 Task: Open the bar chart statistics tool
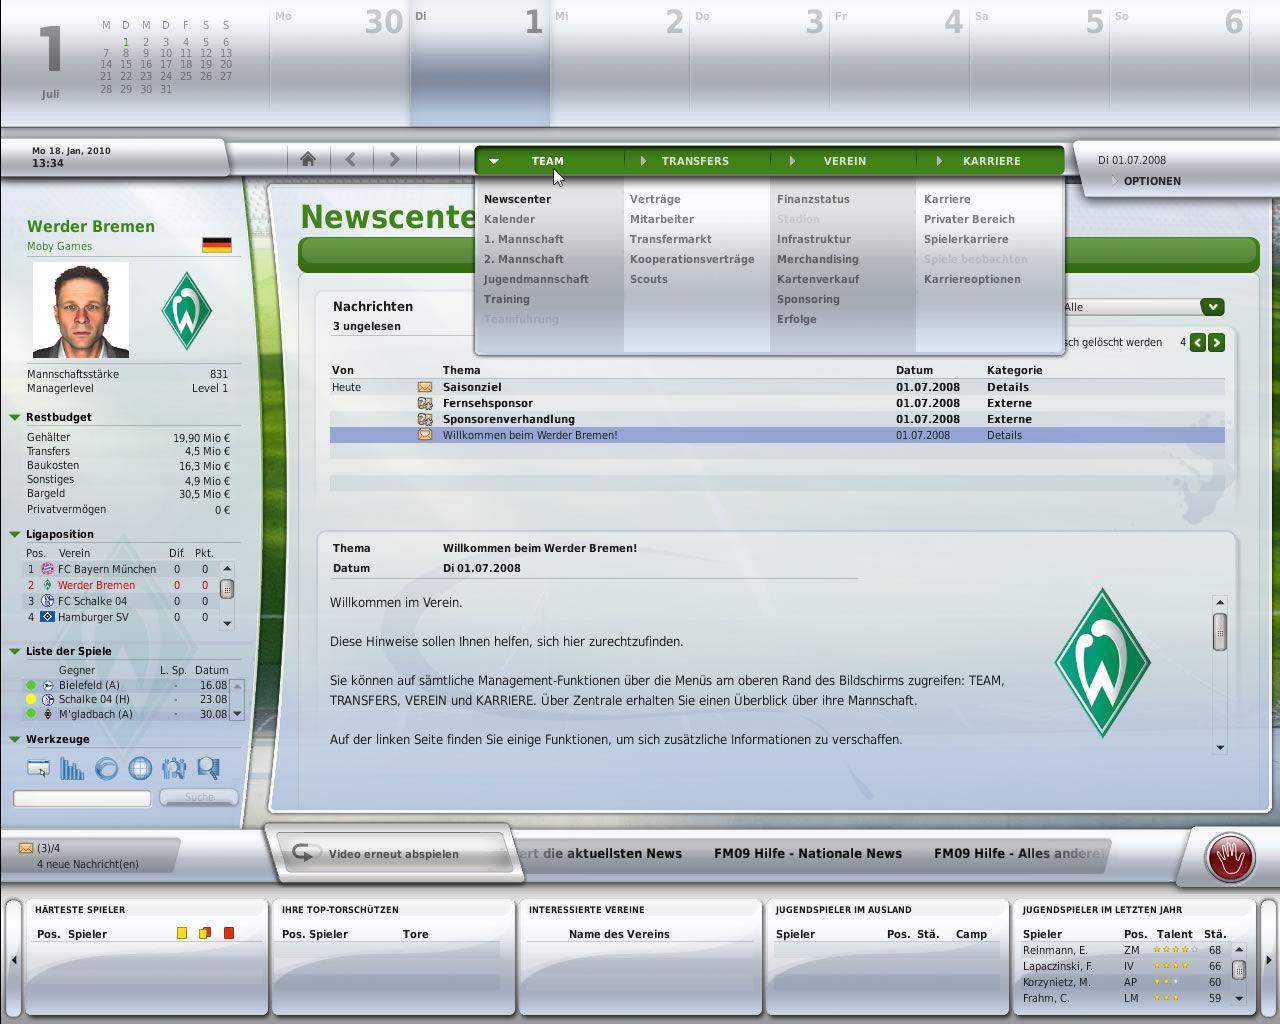point(72,768)
